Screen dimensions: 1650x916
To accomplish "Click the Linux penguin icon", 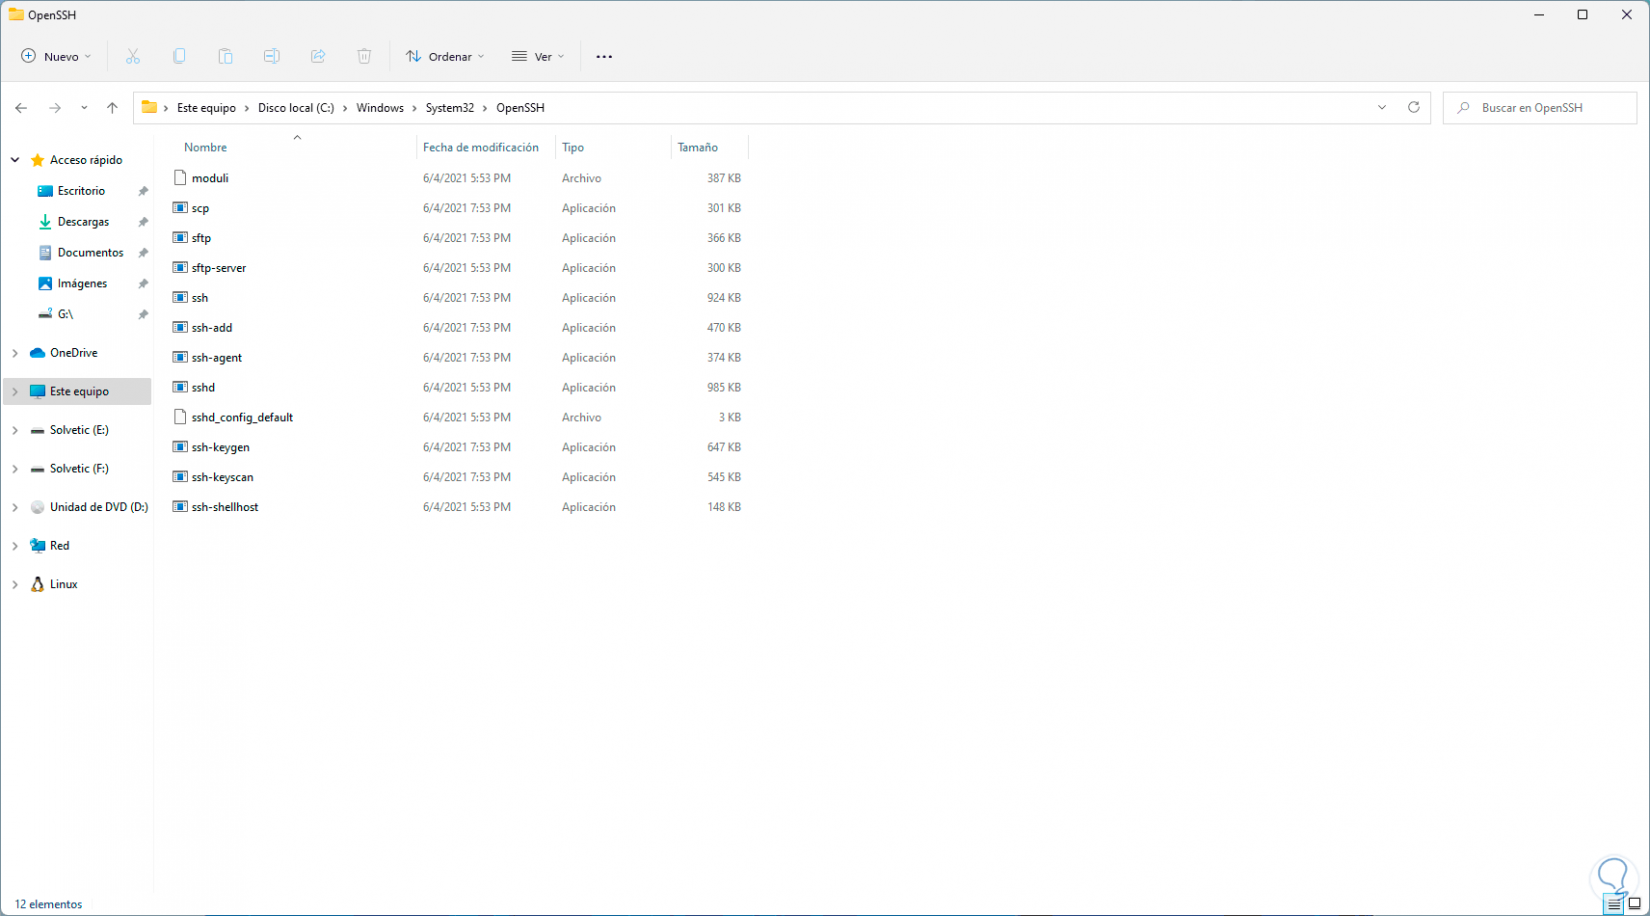I will [37, 584].
